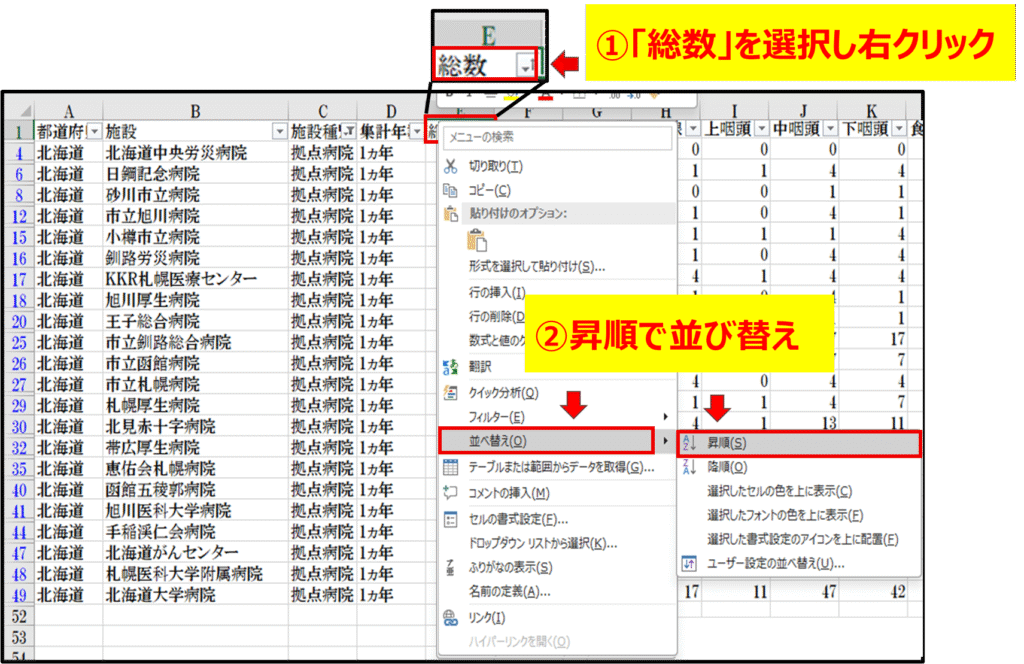Click the ascending sort A-Z icon
The width and height of the screenshot is (1024, 664).
tap(689, 442)
